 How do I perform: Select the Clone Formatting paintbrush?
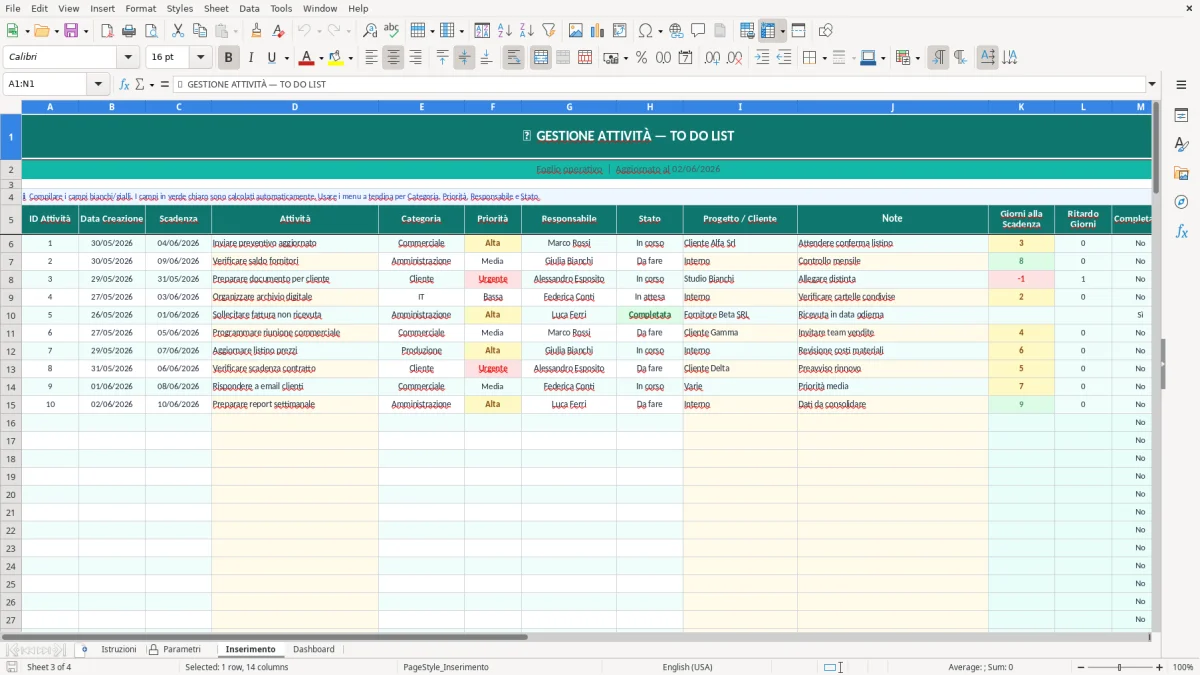(256, 31)
